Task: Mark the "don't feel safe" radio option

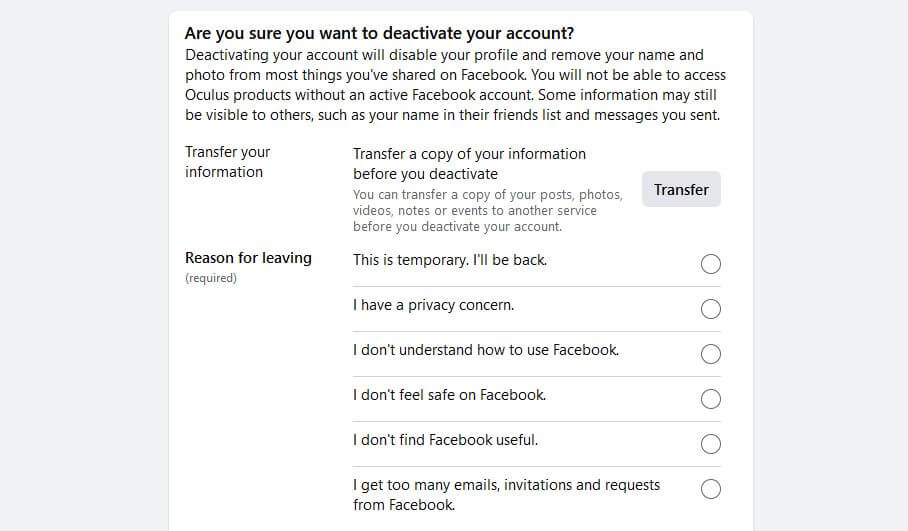Action: click(x=711, y=399)
